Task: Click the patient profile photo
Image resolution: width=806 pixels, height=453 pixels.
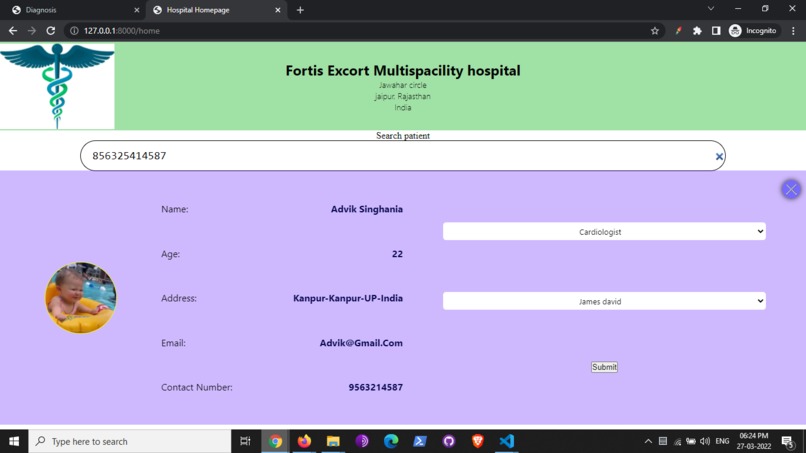Action: 81,298
